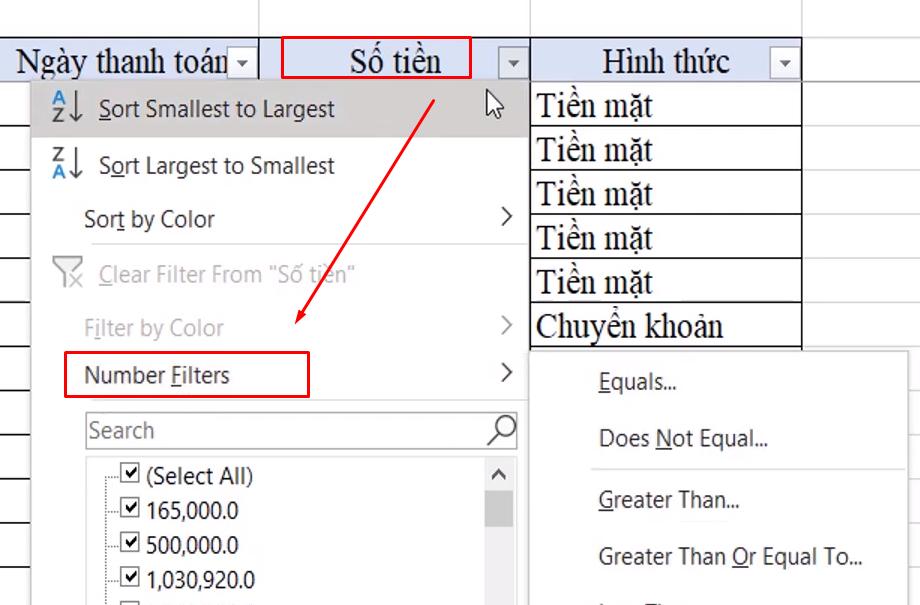Uncheck the 1,030,920.0 value checkbox
The height and width of the screenshot is (605, 920).
[128, 579]
